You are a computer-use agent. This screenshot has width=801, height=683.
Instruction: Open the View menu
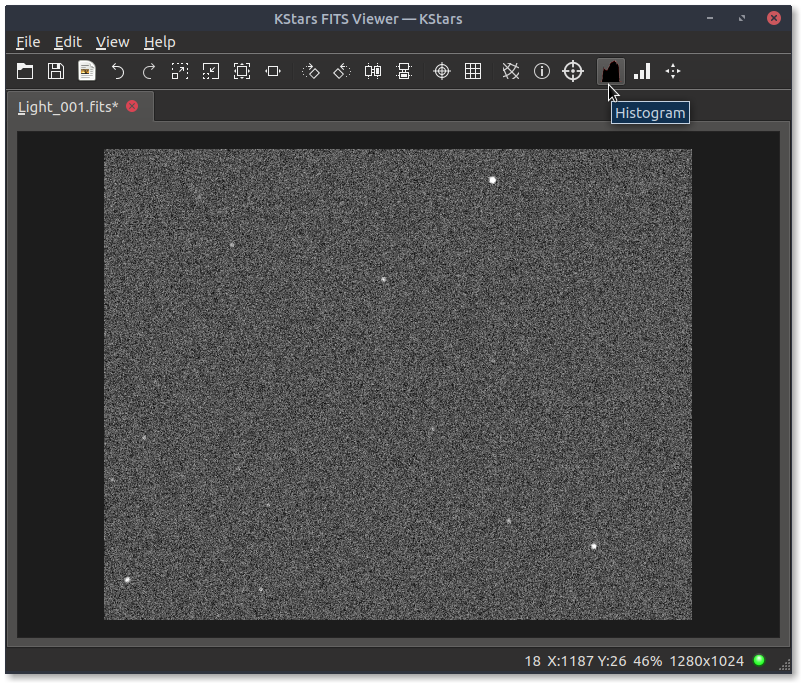[112, 41]
